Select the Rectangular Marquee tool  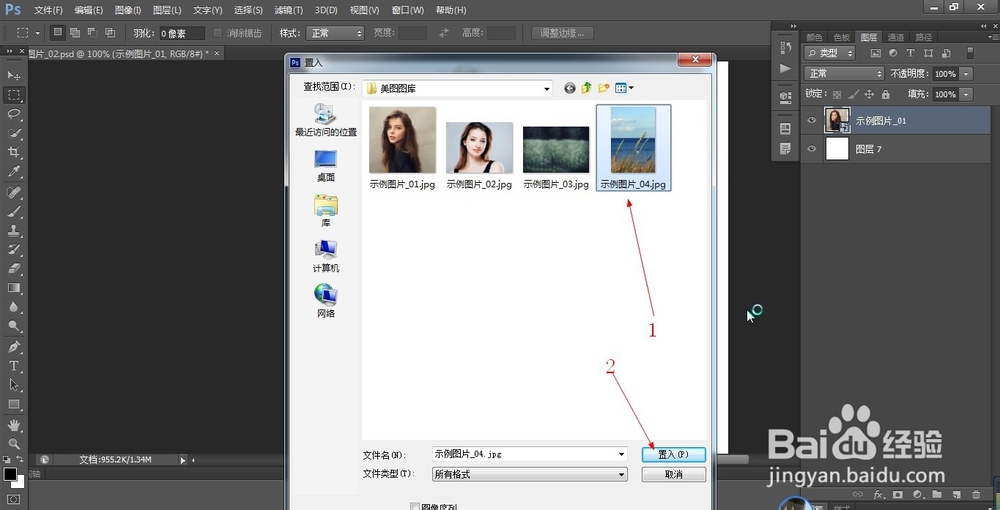click(13, 95)
